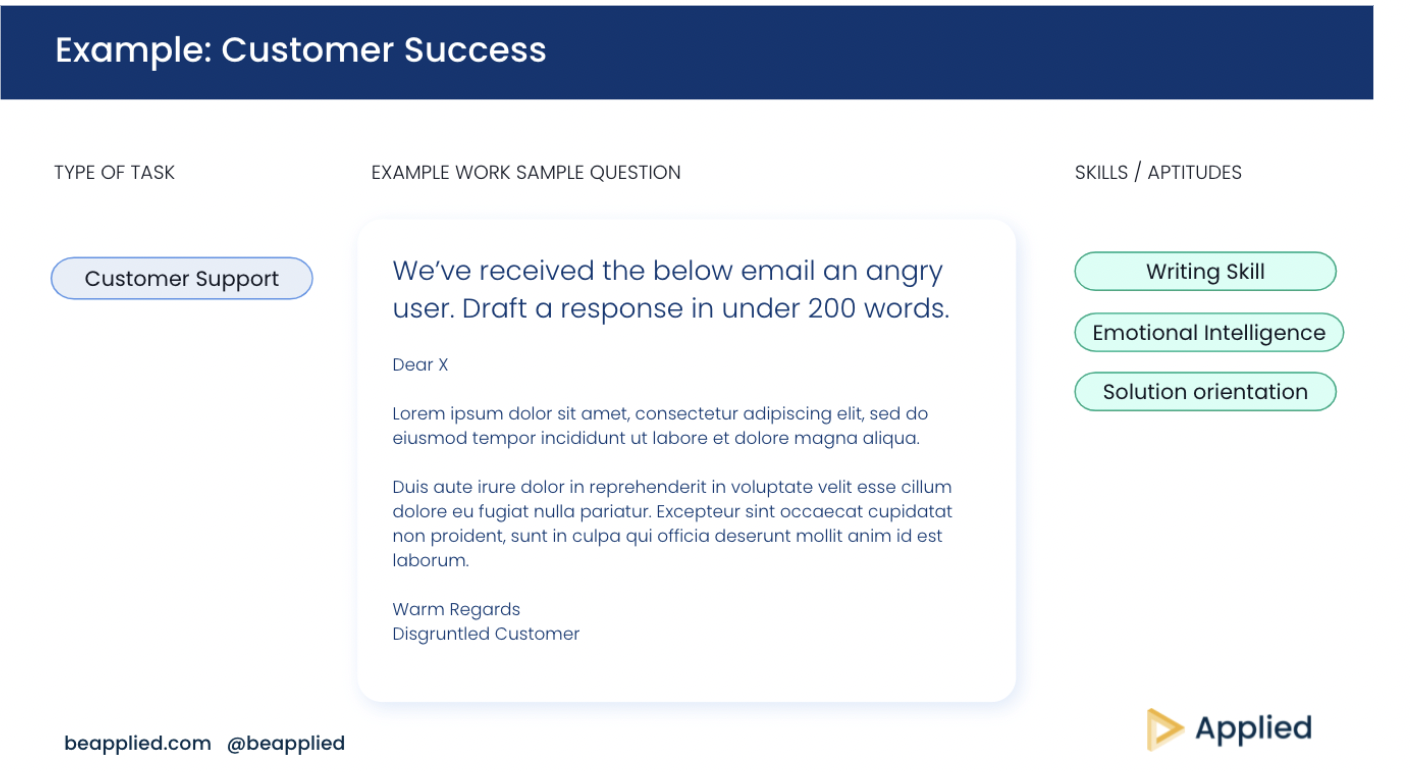The image size is (1410, 772).
Task: Click the angry user email question prompt
Action: (670, 289)
